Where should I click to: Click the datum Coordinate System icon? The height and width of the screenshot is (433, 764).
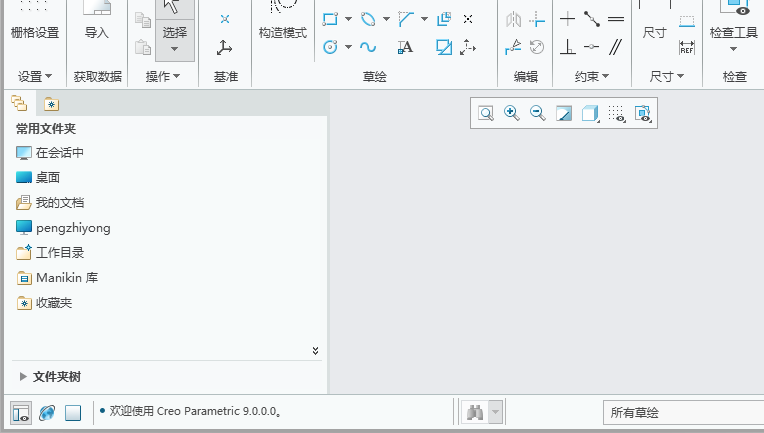(224, 48)
